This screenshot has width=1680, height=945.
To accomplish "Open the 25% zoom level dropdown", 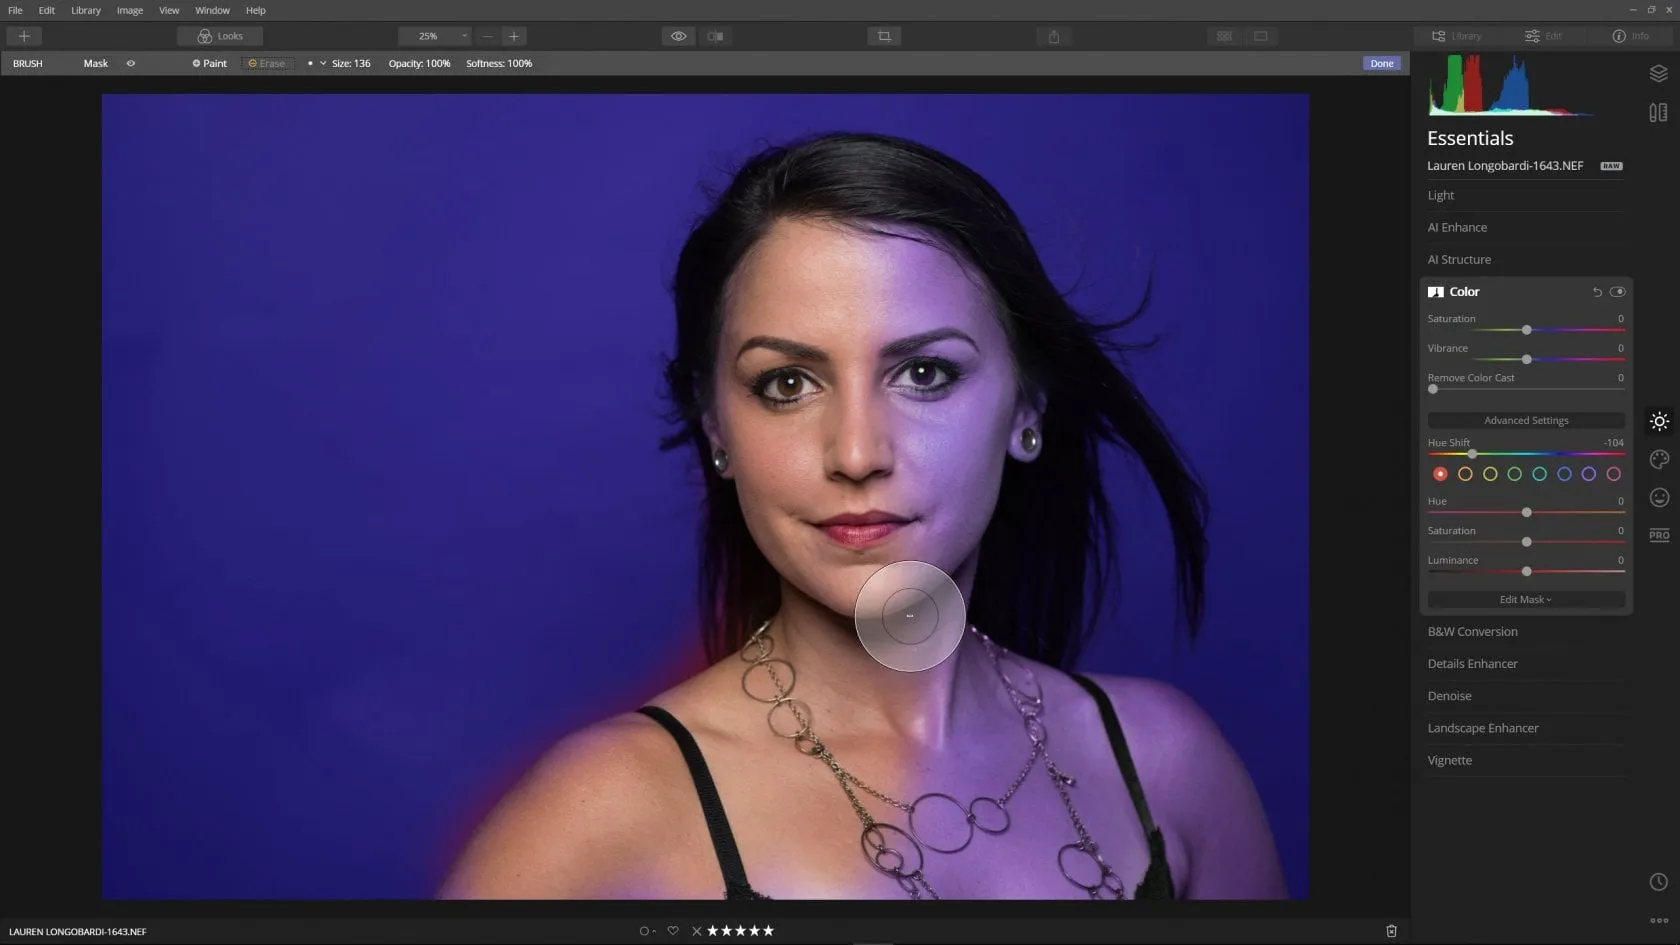I will point(435,36).
